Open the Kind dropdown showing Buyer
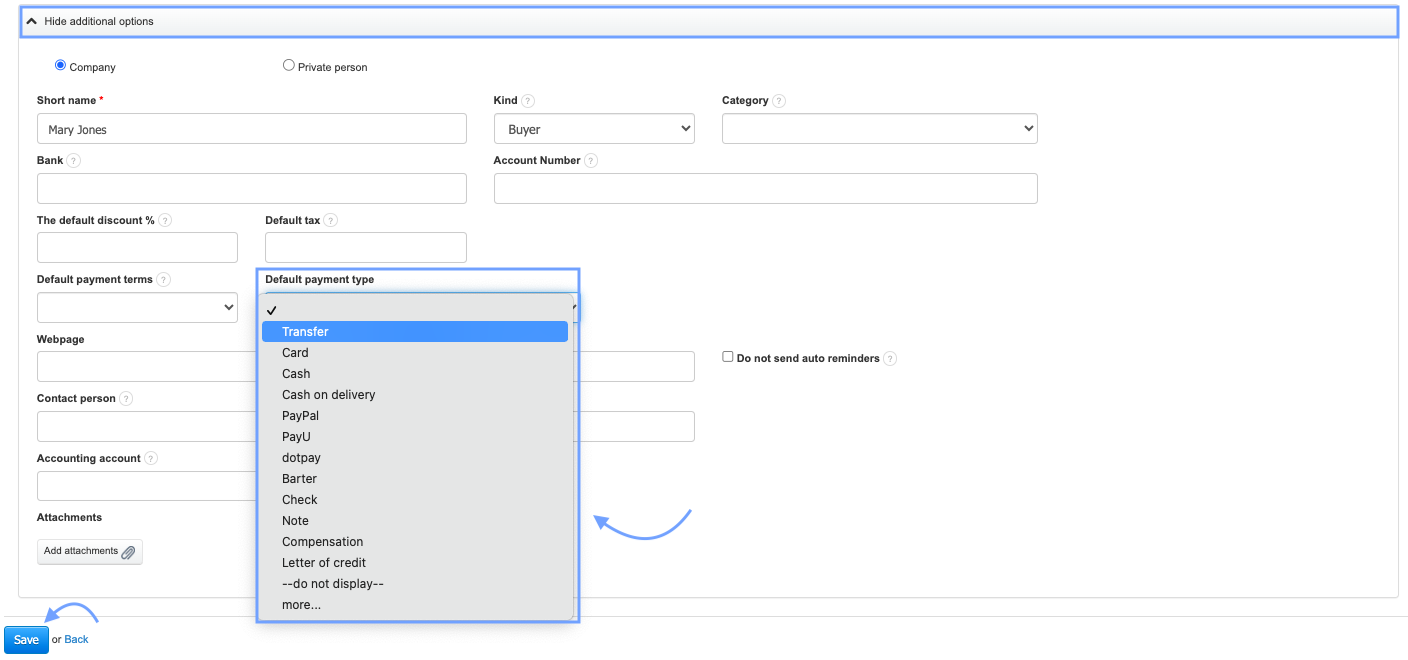The height and width of the screenshot is (660, 1408). coord(594,129)
